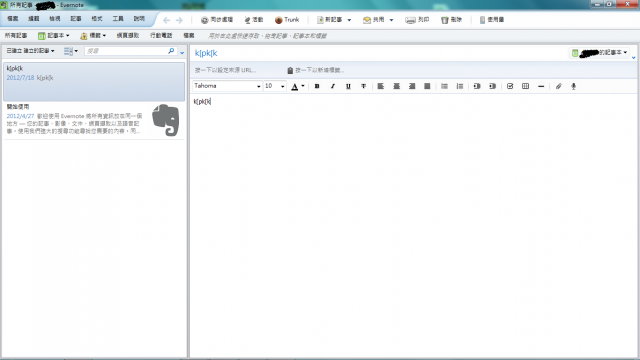
Task: Open the Notebooks dropdown in the shortcut bar
Action: [53, 36]
